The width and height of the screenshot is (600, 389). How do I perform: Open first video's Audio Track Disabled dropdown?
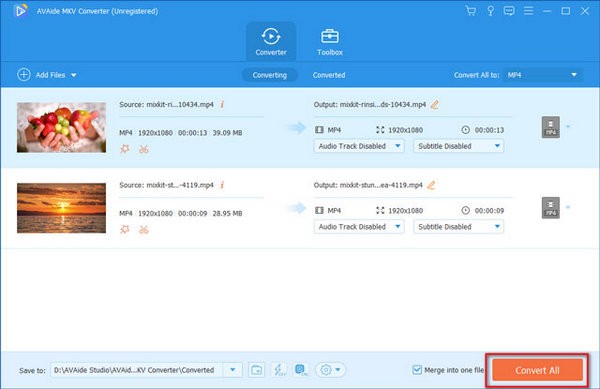pyautogui.click(x=359, y=146)
